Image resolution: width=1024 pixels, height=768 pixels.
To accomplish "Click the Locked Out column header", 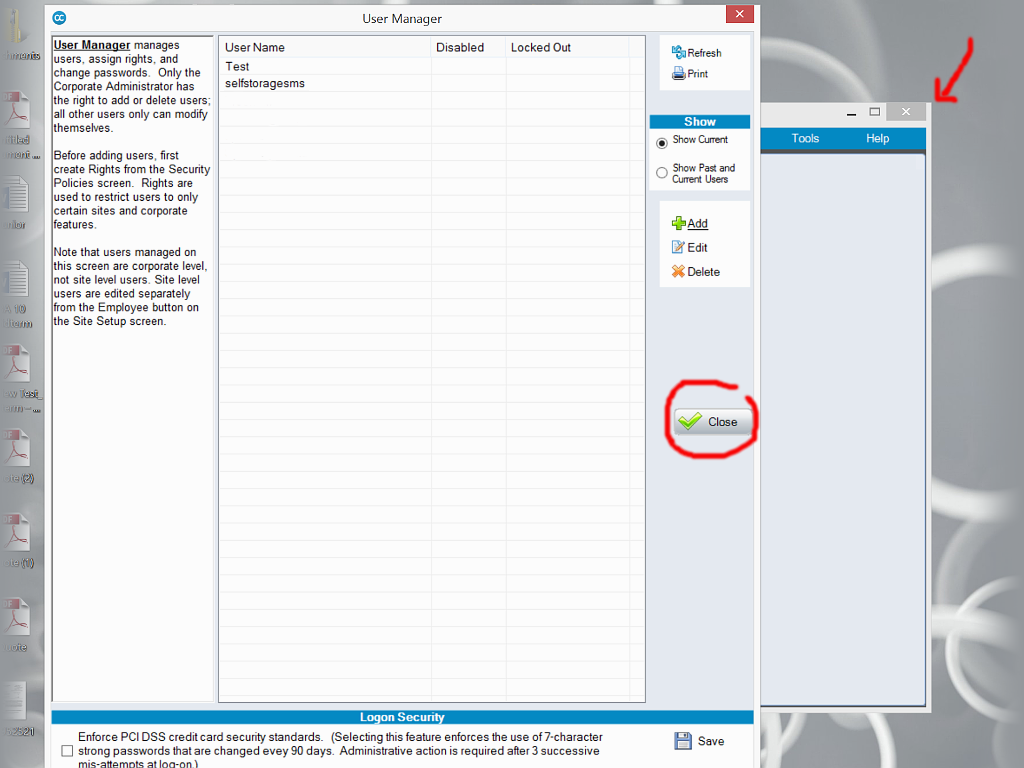I will pos(541,47).
